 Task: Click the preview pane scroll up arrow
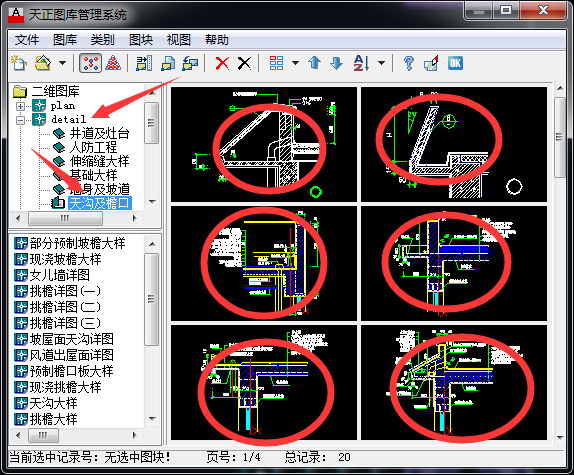560,89
